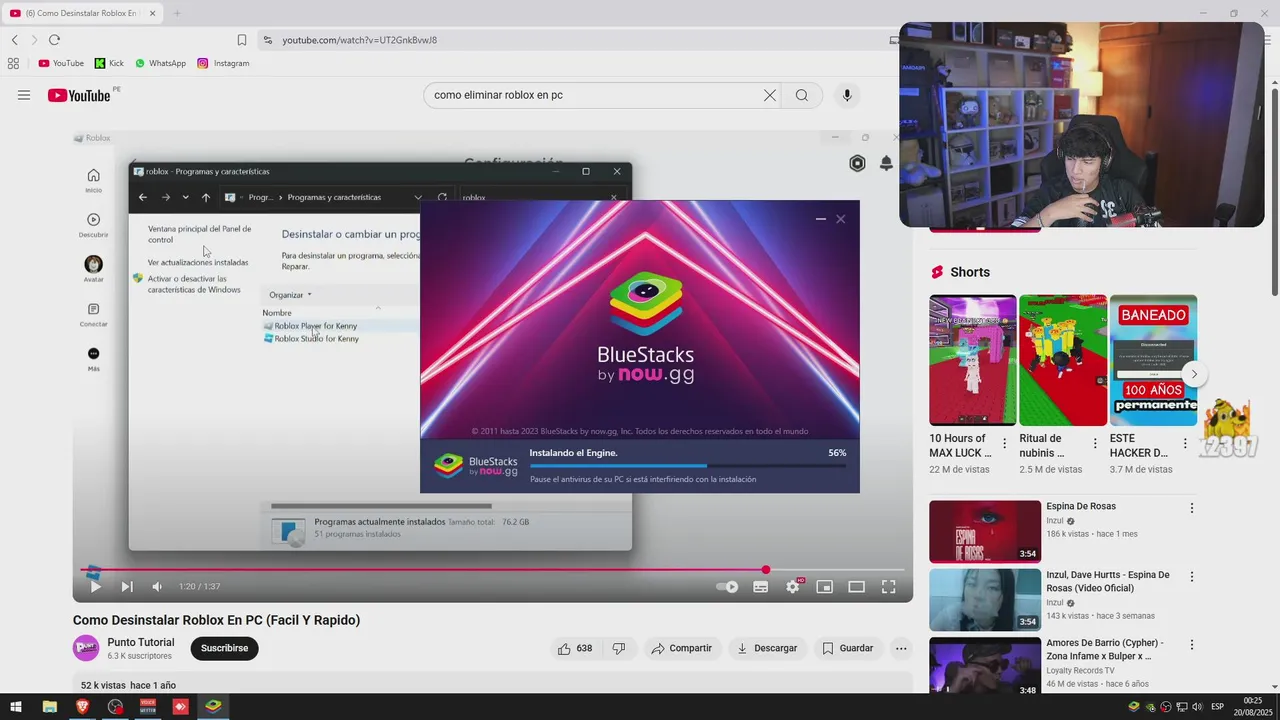Start voice search with the microphone

847,95
